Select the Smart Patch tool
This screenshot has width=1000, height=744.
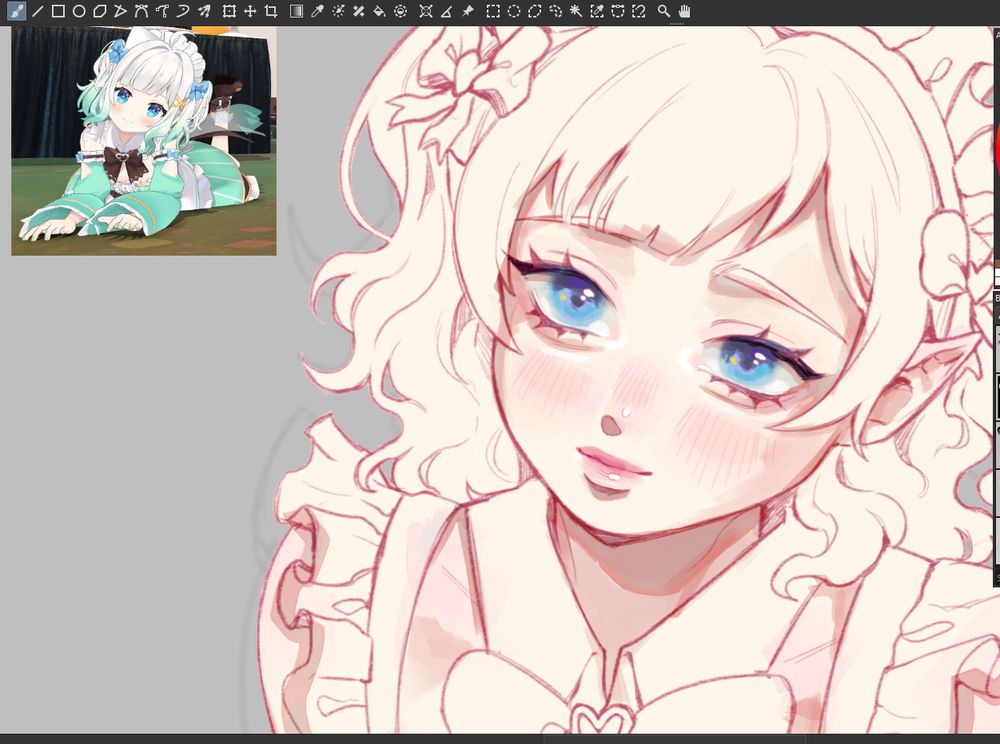click(x=358, y=11)
